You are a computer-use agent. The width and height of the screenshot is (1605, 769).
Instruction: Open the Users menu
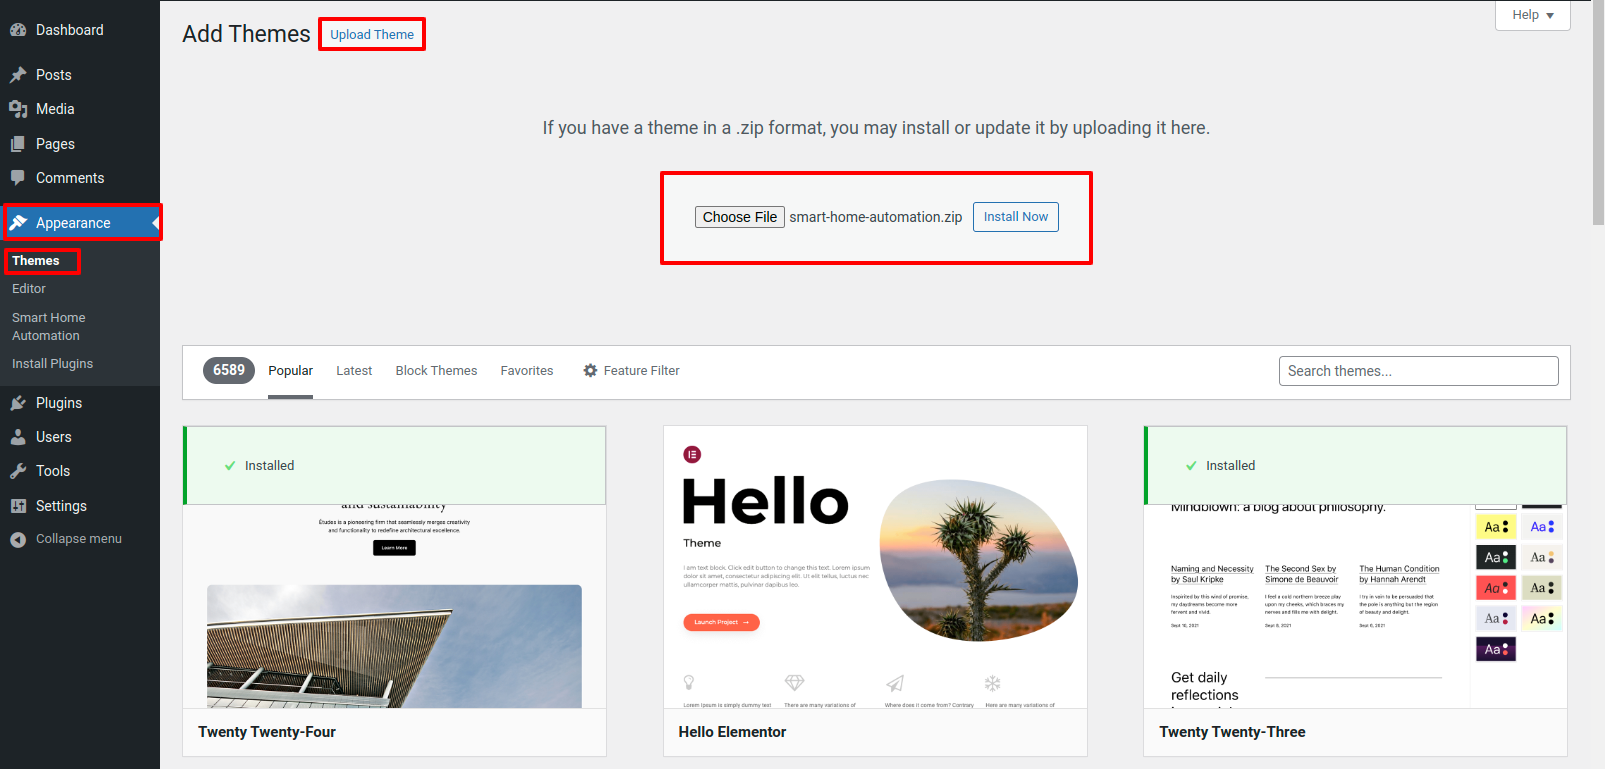[80, 437]
